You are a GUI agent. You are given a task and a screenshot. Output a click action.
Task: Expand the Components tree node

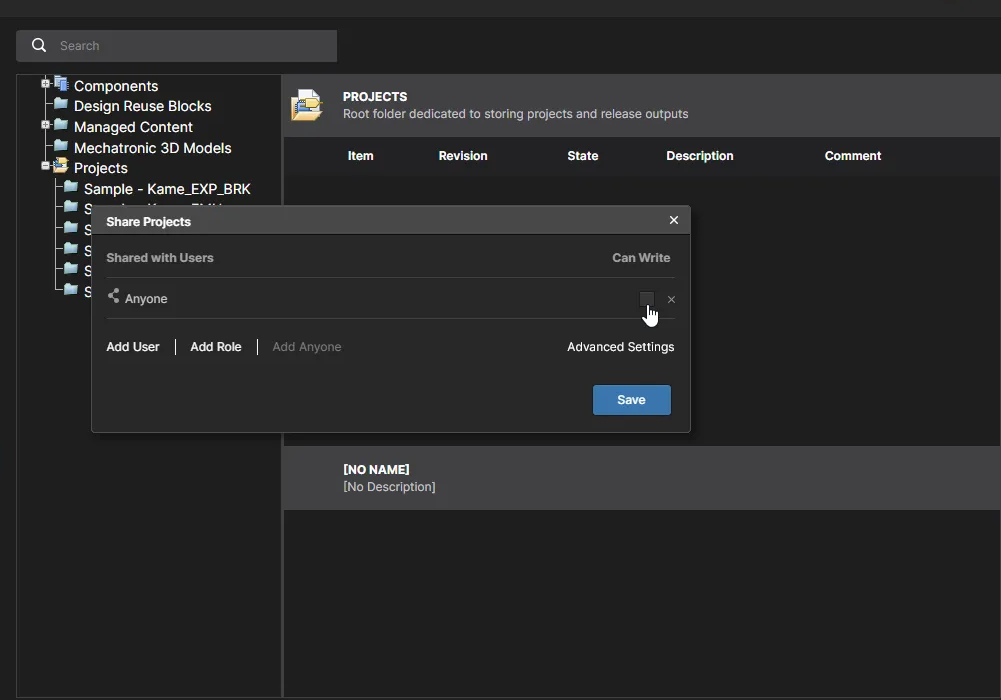coord(45,84)
